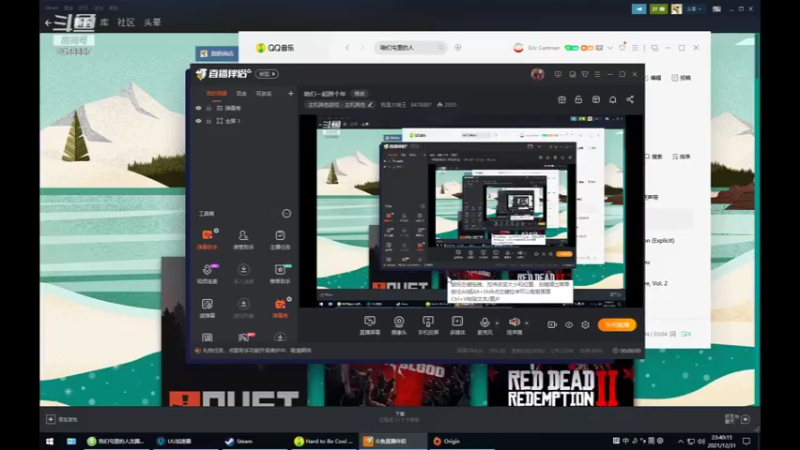Click the Eric Cartman username in QQ音乐
The height and width of the screenshot is (450, 800).
543,48
